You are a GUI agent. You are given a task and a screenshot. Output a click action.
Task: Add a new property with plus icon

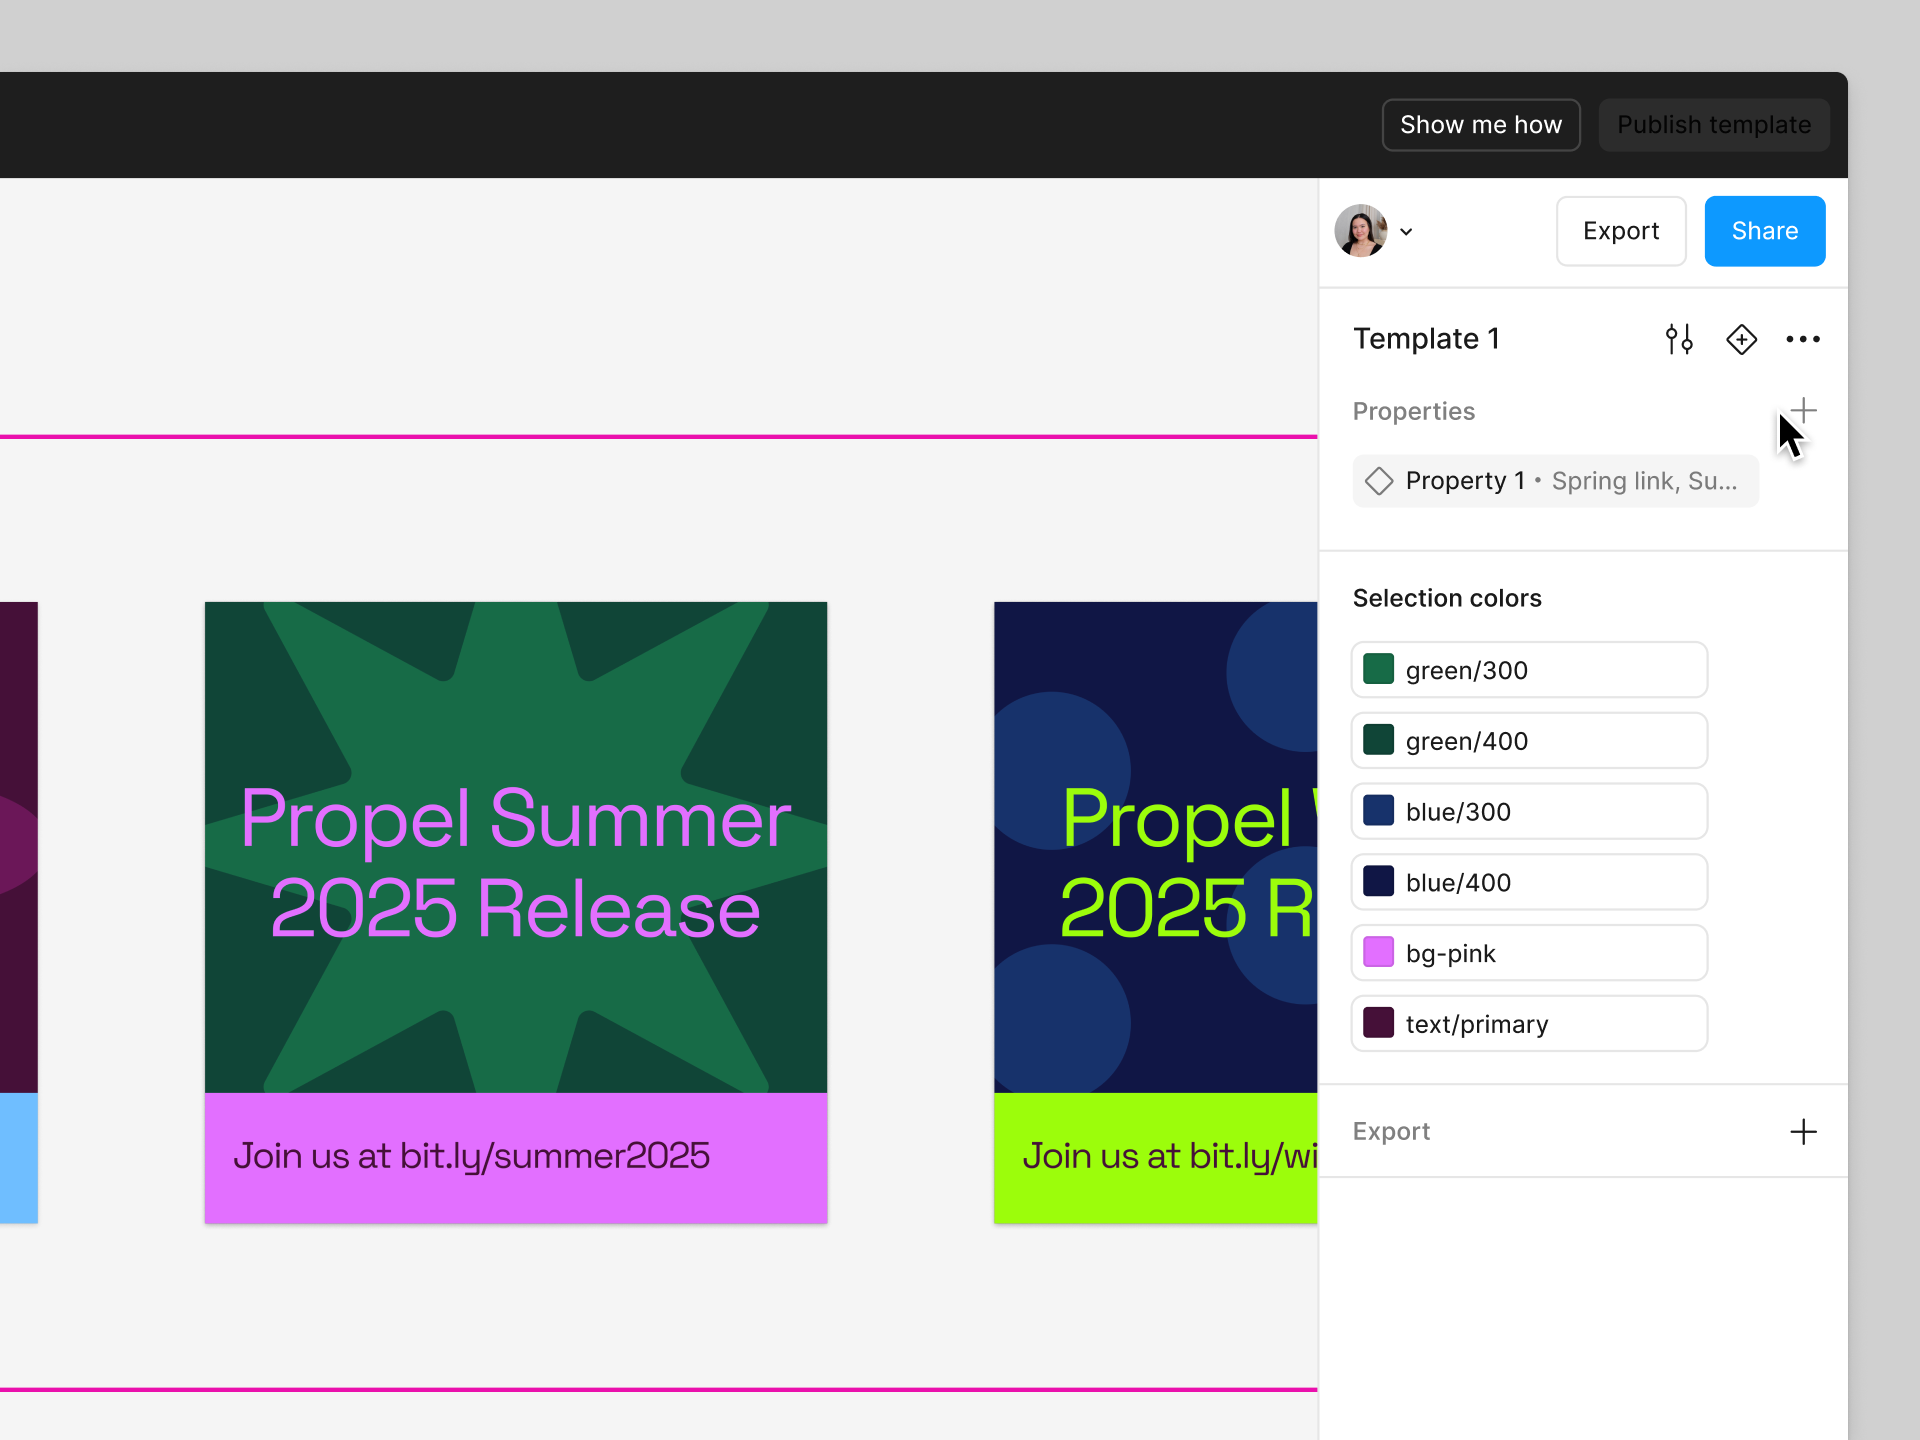1803,410
